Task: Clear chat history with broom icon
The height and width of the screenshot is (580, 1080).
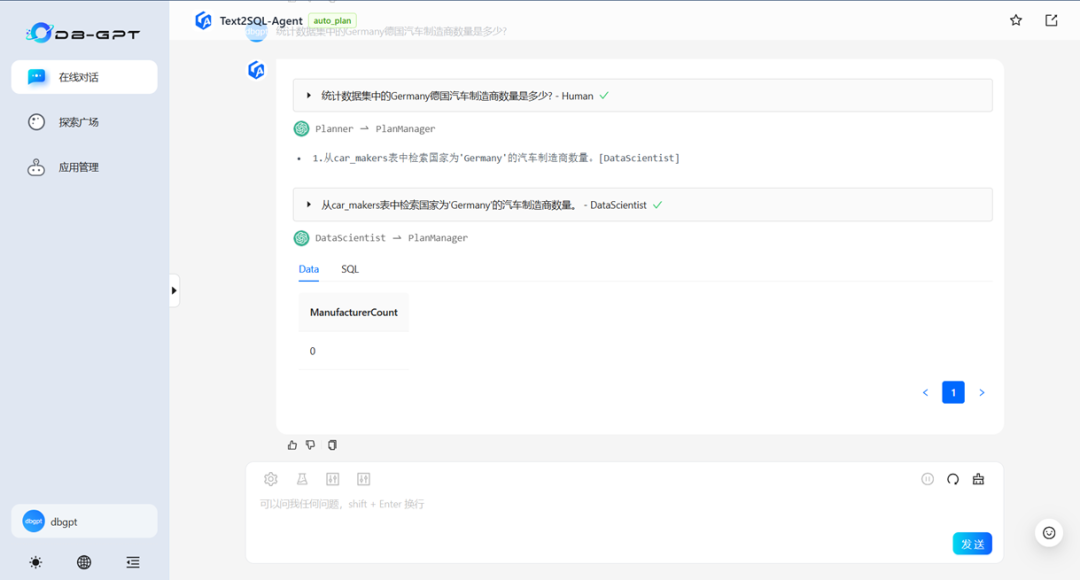Action: click(978, 479)
